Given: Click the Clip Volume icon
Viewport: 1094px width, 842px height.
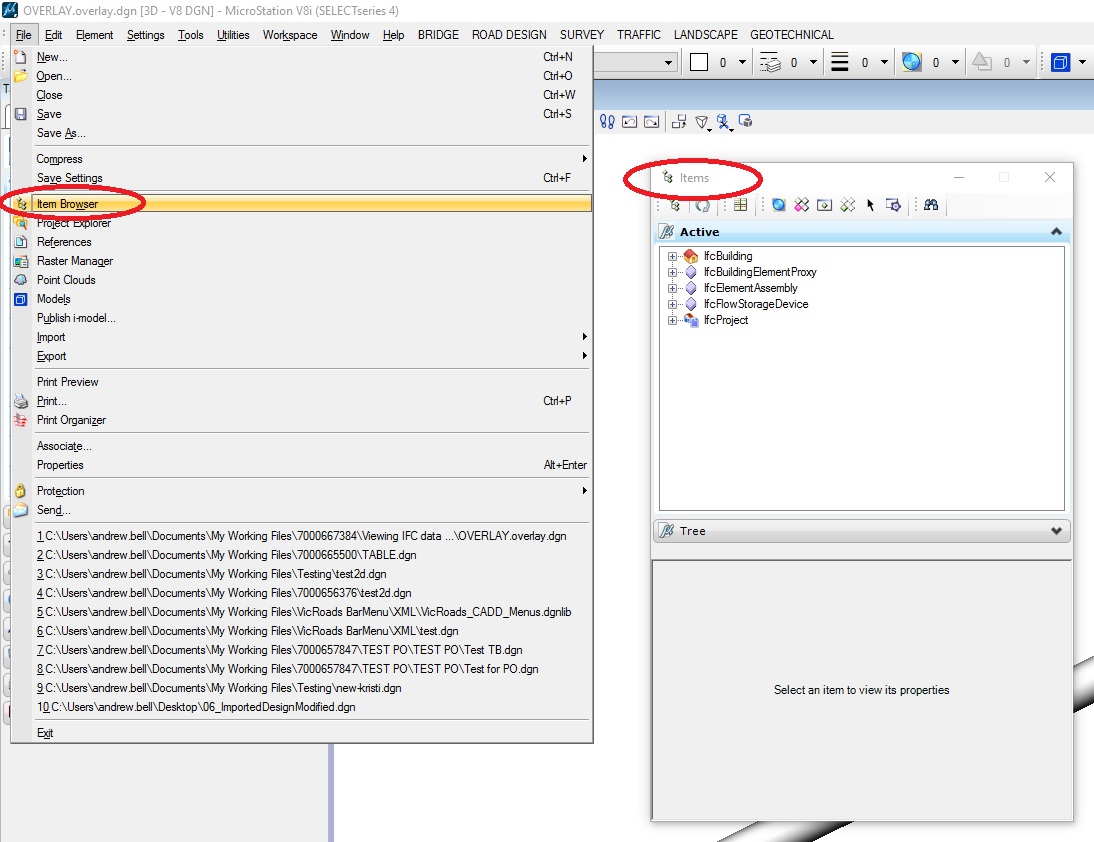Looking at the screenshot, I should (724, 123).
